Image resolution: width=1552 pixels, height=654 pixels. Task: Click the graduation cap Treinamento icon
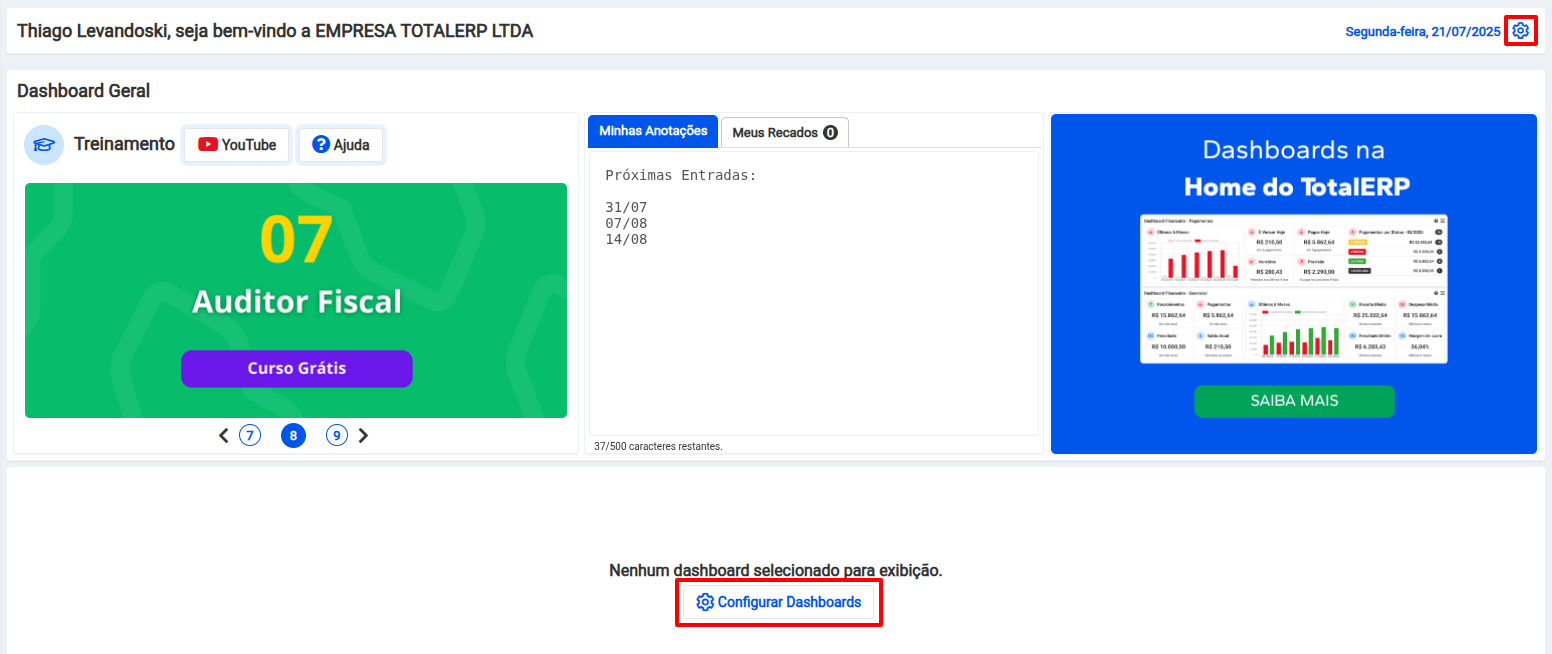(43, 144)
